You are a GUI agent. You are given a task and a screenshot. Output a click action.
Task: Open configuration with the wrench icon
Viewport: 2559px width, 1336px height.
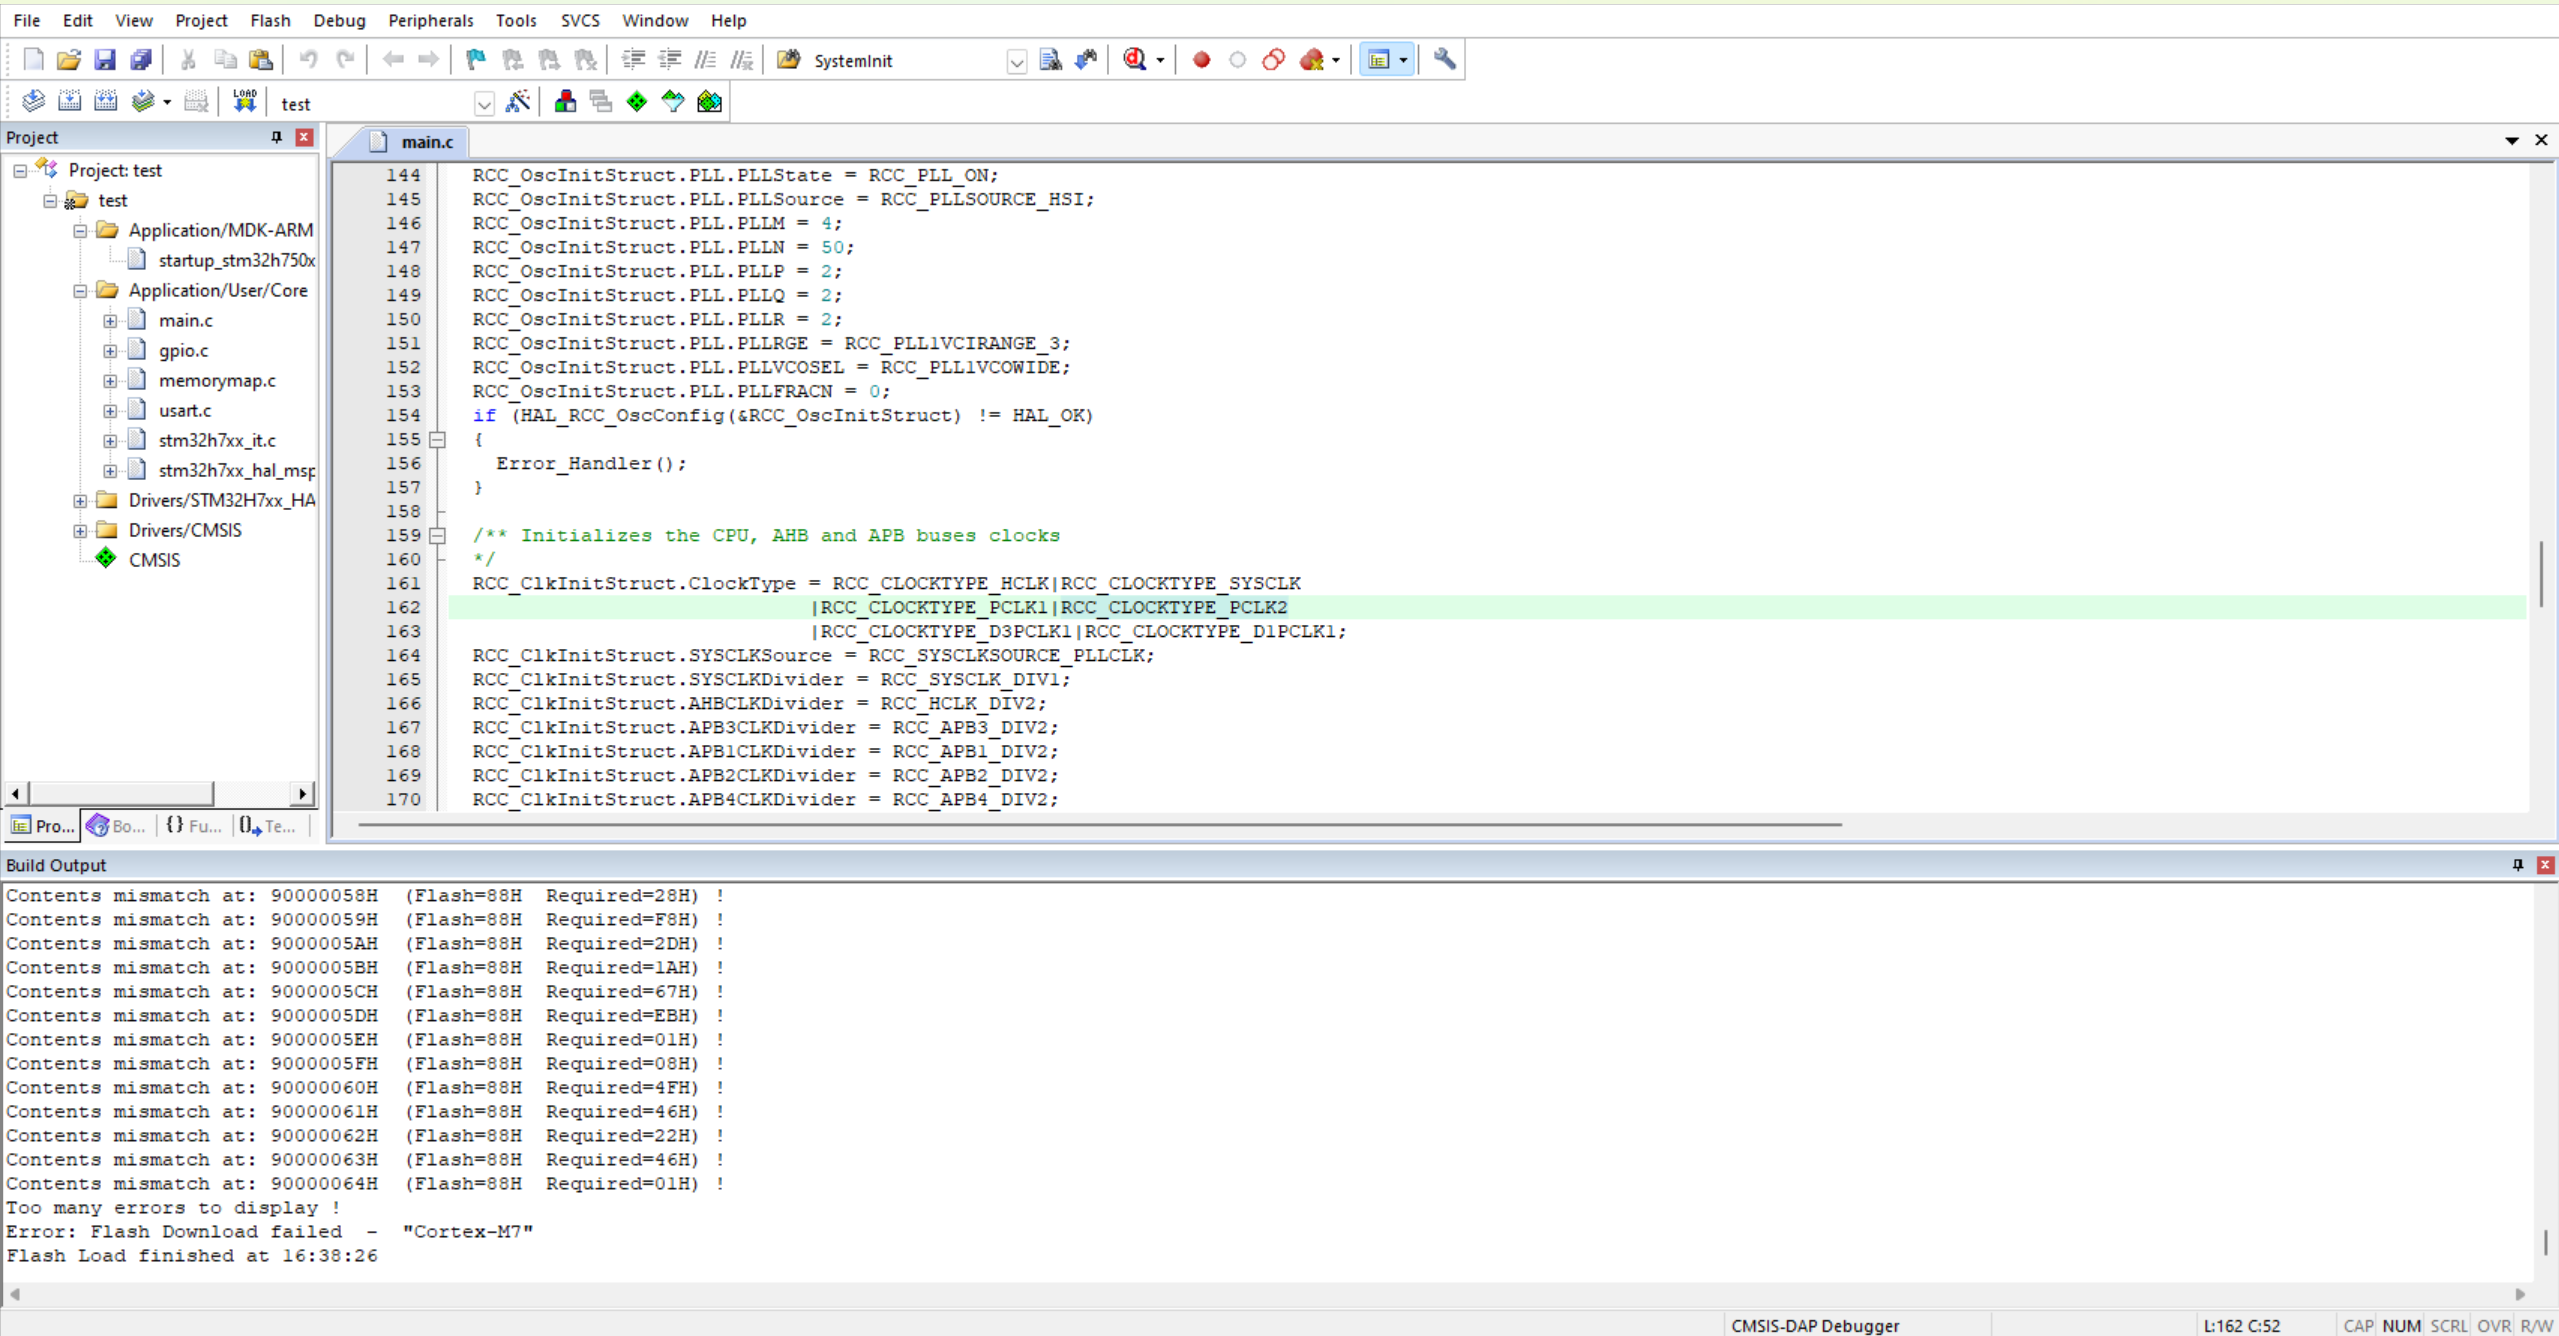click(1444, 60)
